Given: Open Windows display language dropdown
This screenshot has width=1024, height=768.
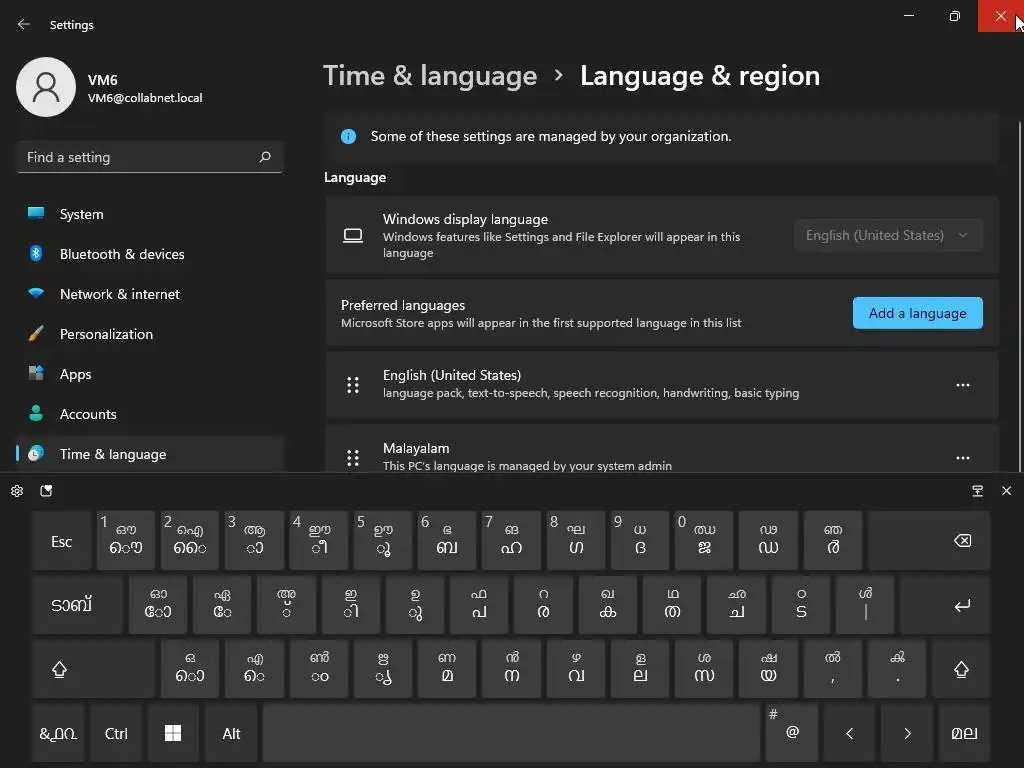Looking at the screenshot, I should [888, 235].
